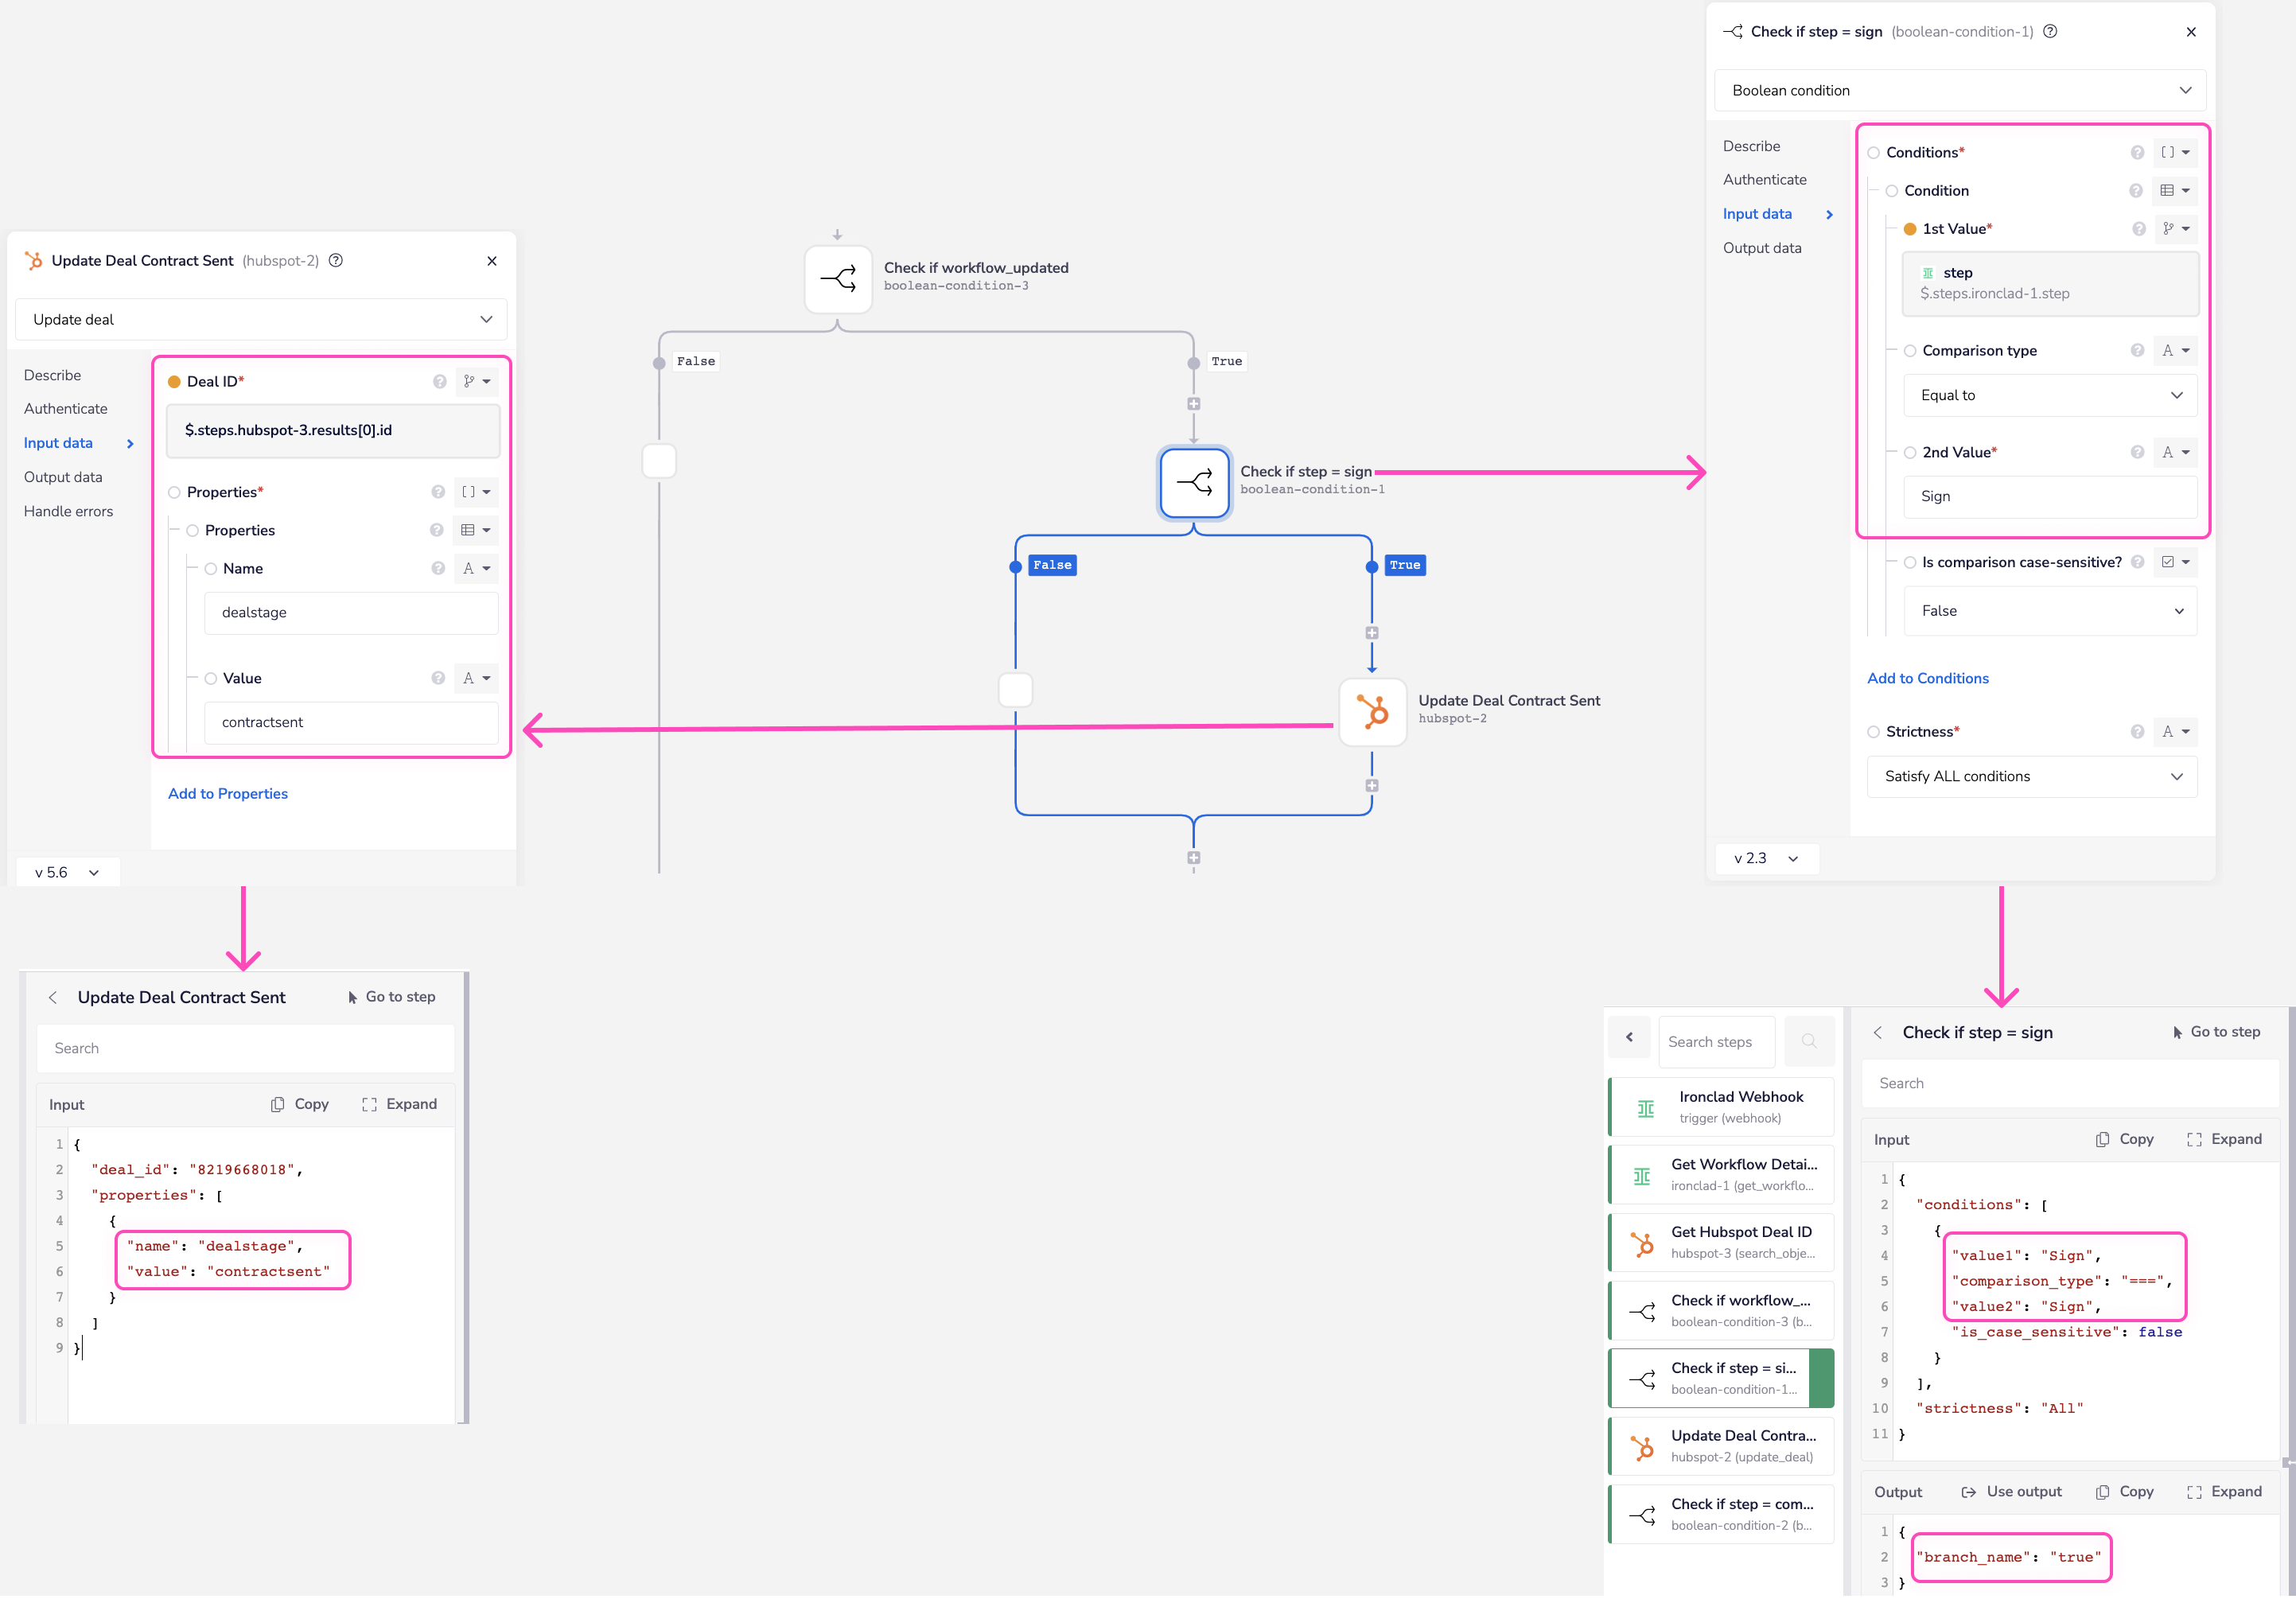Click Copy icon in Update Deal Input header
The height and width of the screenshot is (1599, 2296).
(x=278, y=1104)
